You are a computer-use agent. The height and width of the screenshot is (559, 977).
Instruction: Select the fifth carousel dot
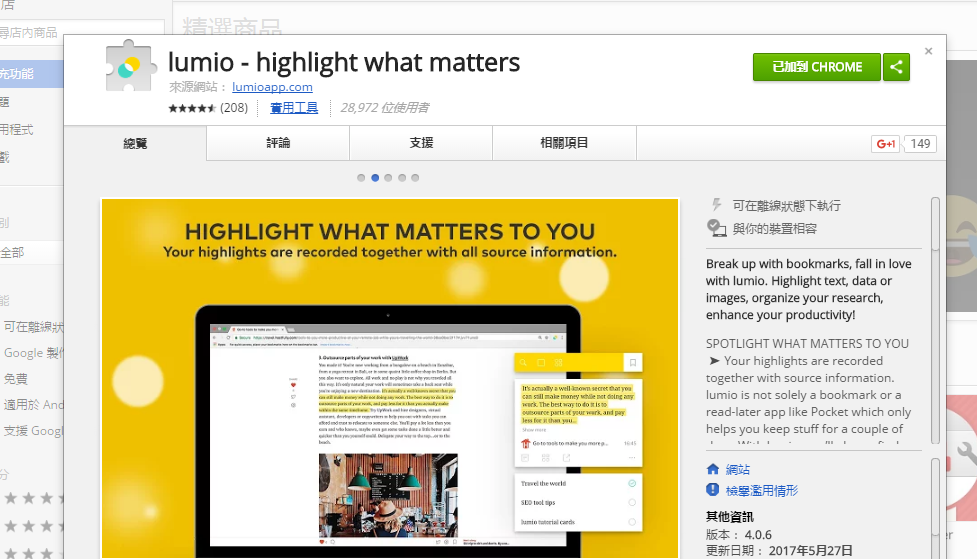415,178
